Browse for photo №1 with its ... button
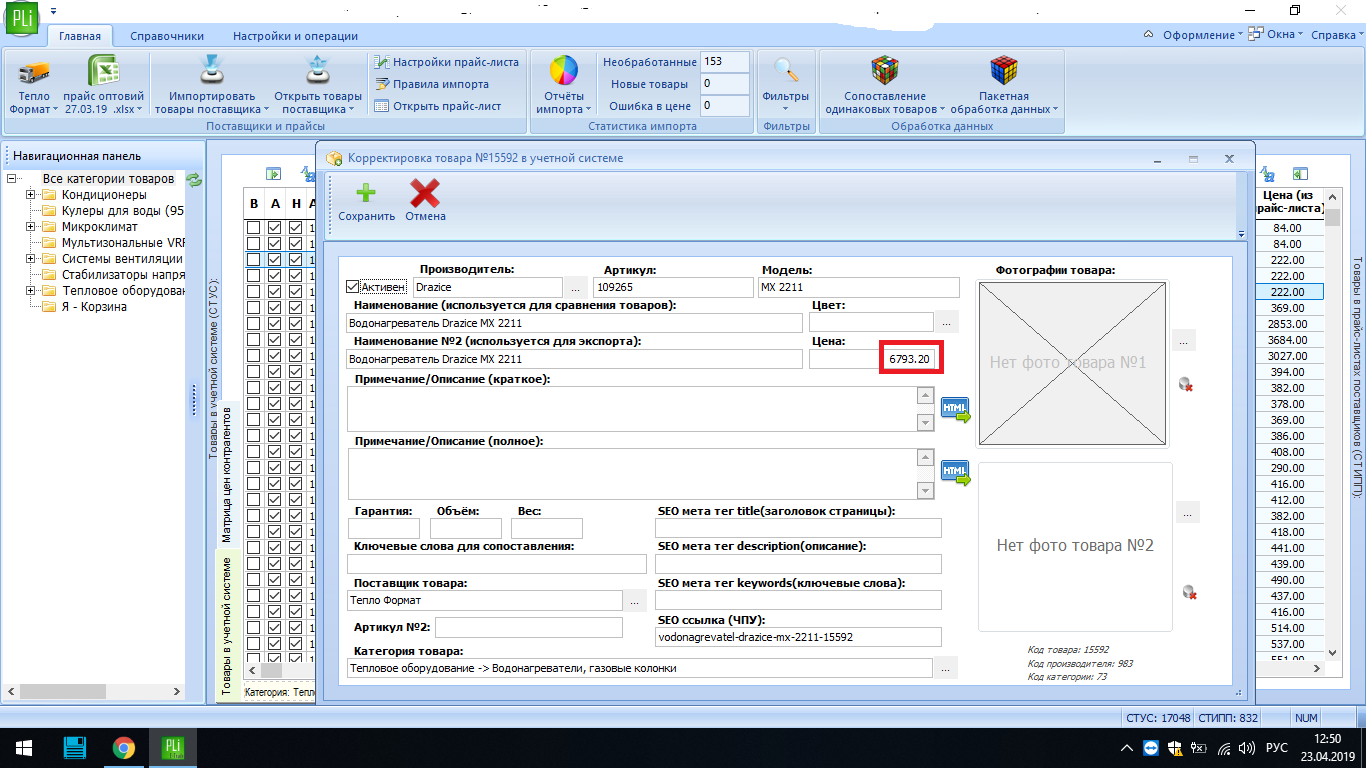1366x768 pixels. (x=1184, y=341)
